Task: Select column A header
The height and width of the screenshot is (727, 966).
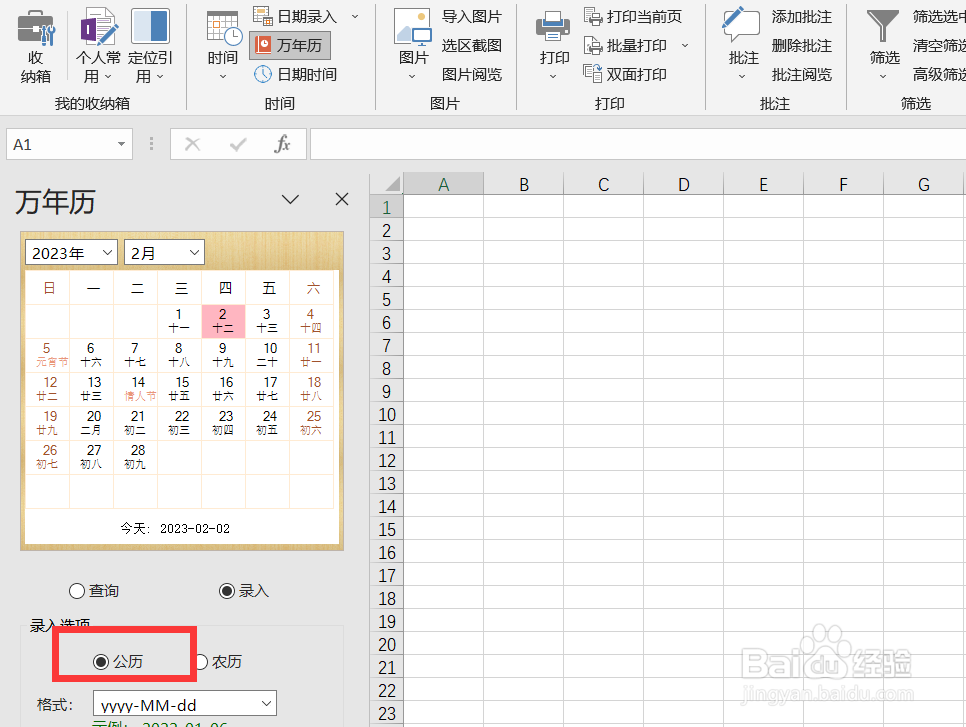Action: coord(443,184)
